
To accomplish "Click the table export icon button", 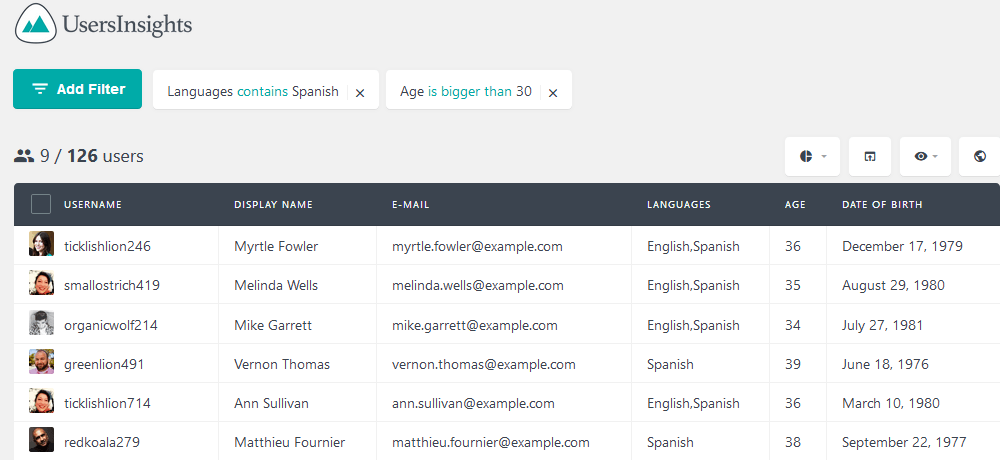I will [870, 156].
